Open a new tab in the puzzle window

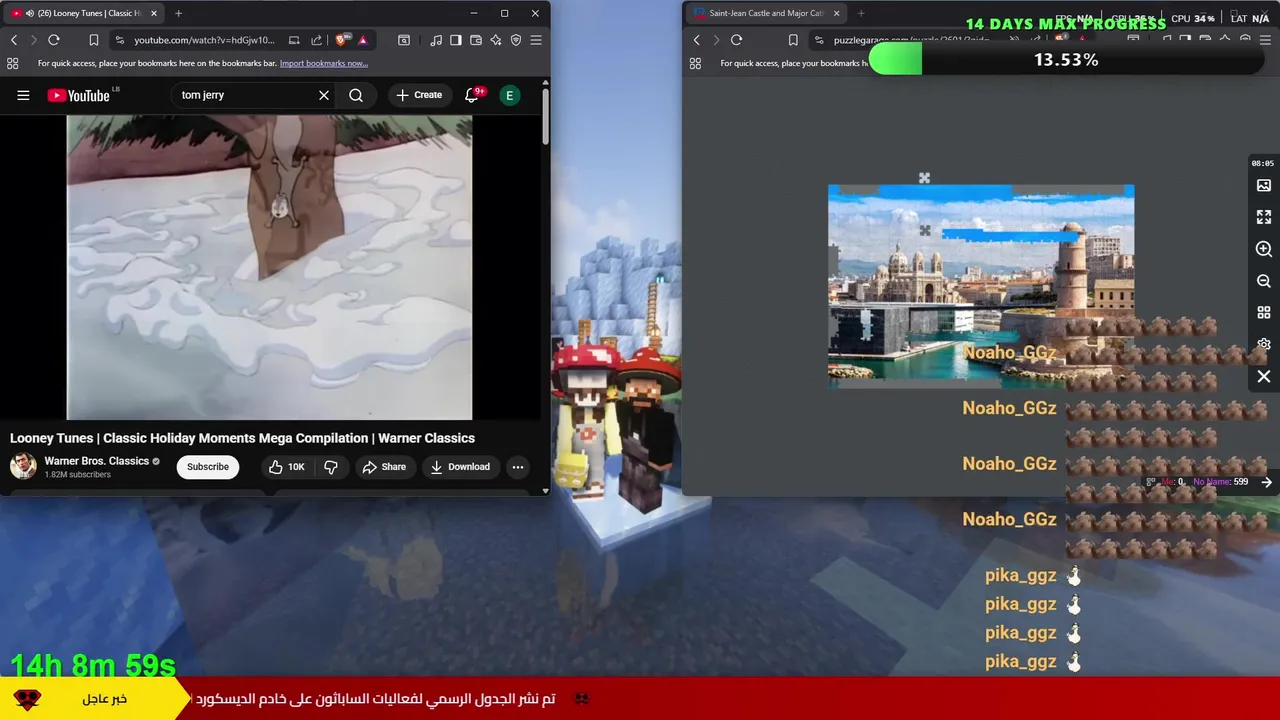861,13
